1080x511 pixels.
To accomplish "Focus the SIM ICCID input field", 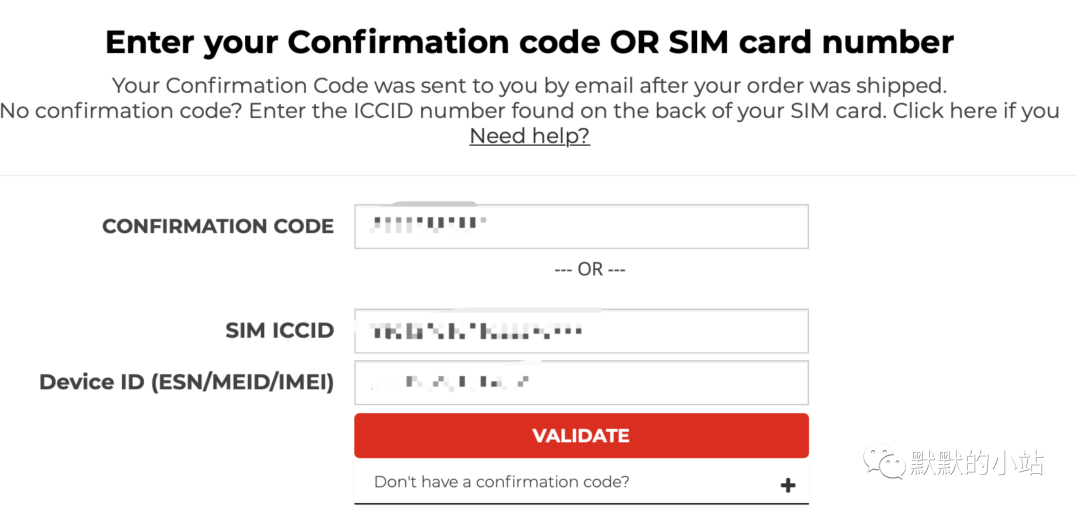I will (x=581, y=331).
